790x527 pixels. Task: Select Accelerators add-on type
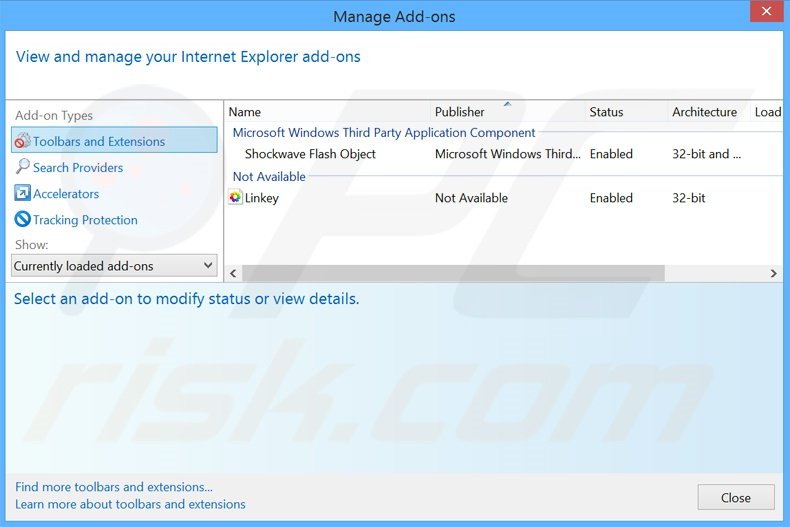pyautogui.click(x=66, y=193)
